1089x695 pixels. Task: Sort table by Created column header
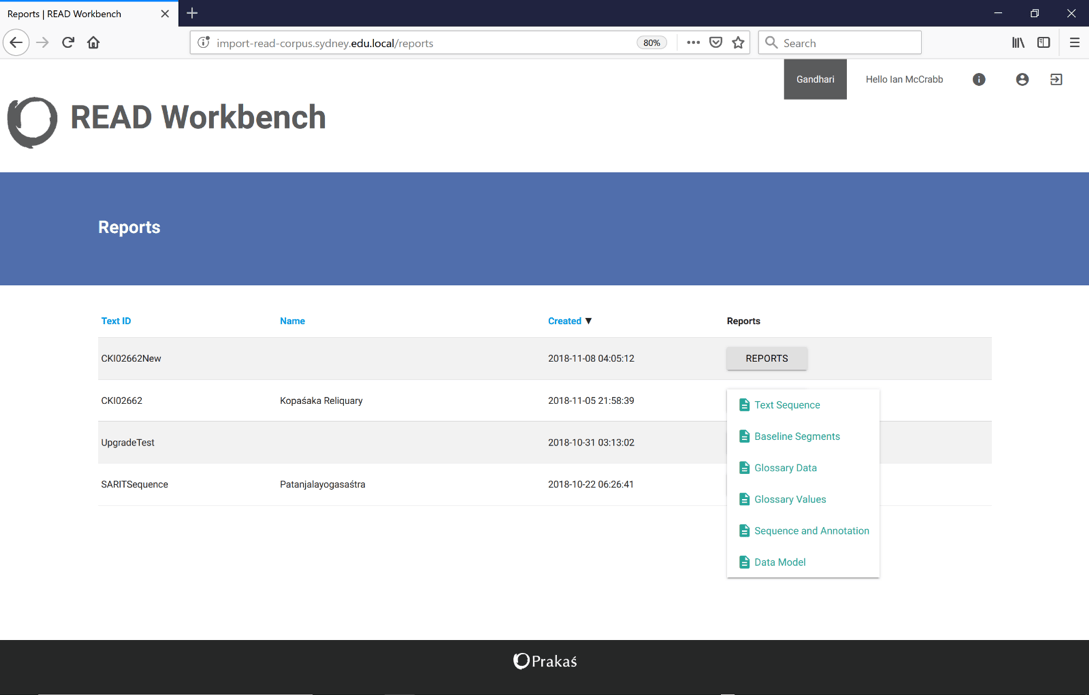point(565,321)
